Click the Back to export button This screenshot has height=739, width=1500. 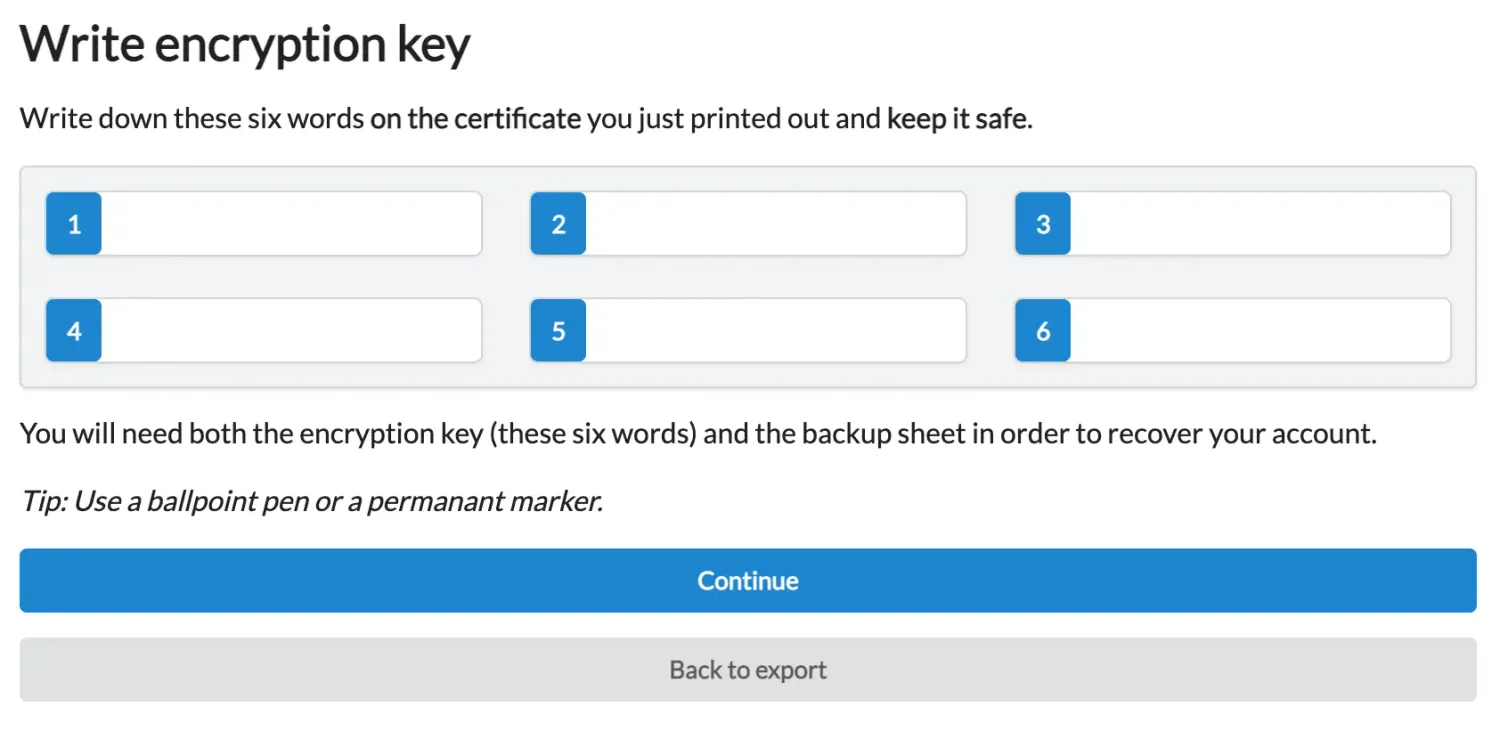748,669
